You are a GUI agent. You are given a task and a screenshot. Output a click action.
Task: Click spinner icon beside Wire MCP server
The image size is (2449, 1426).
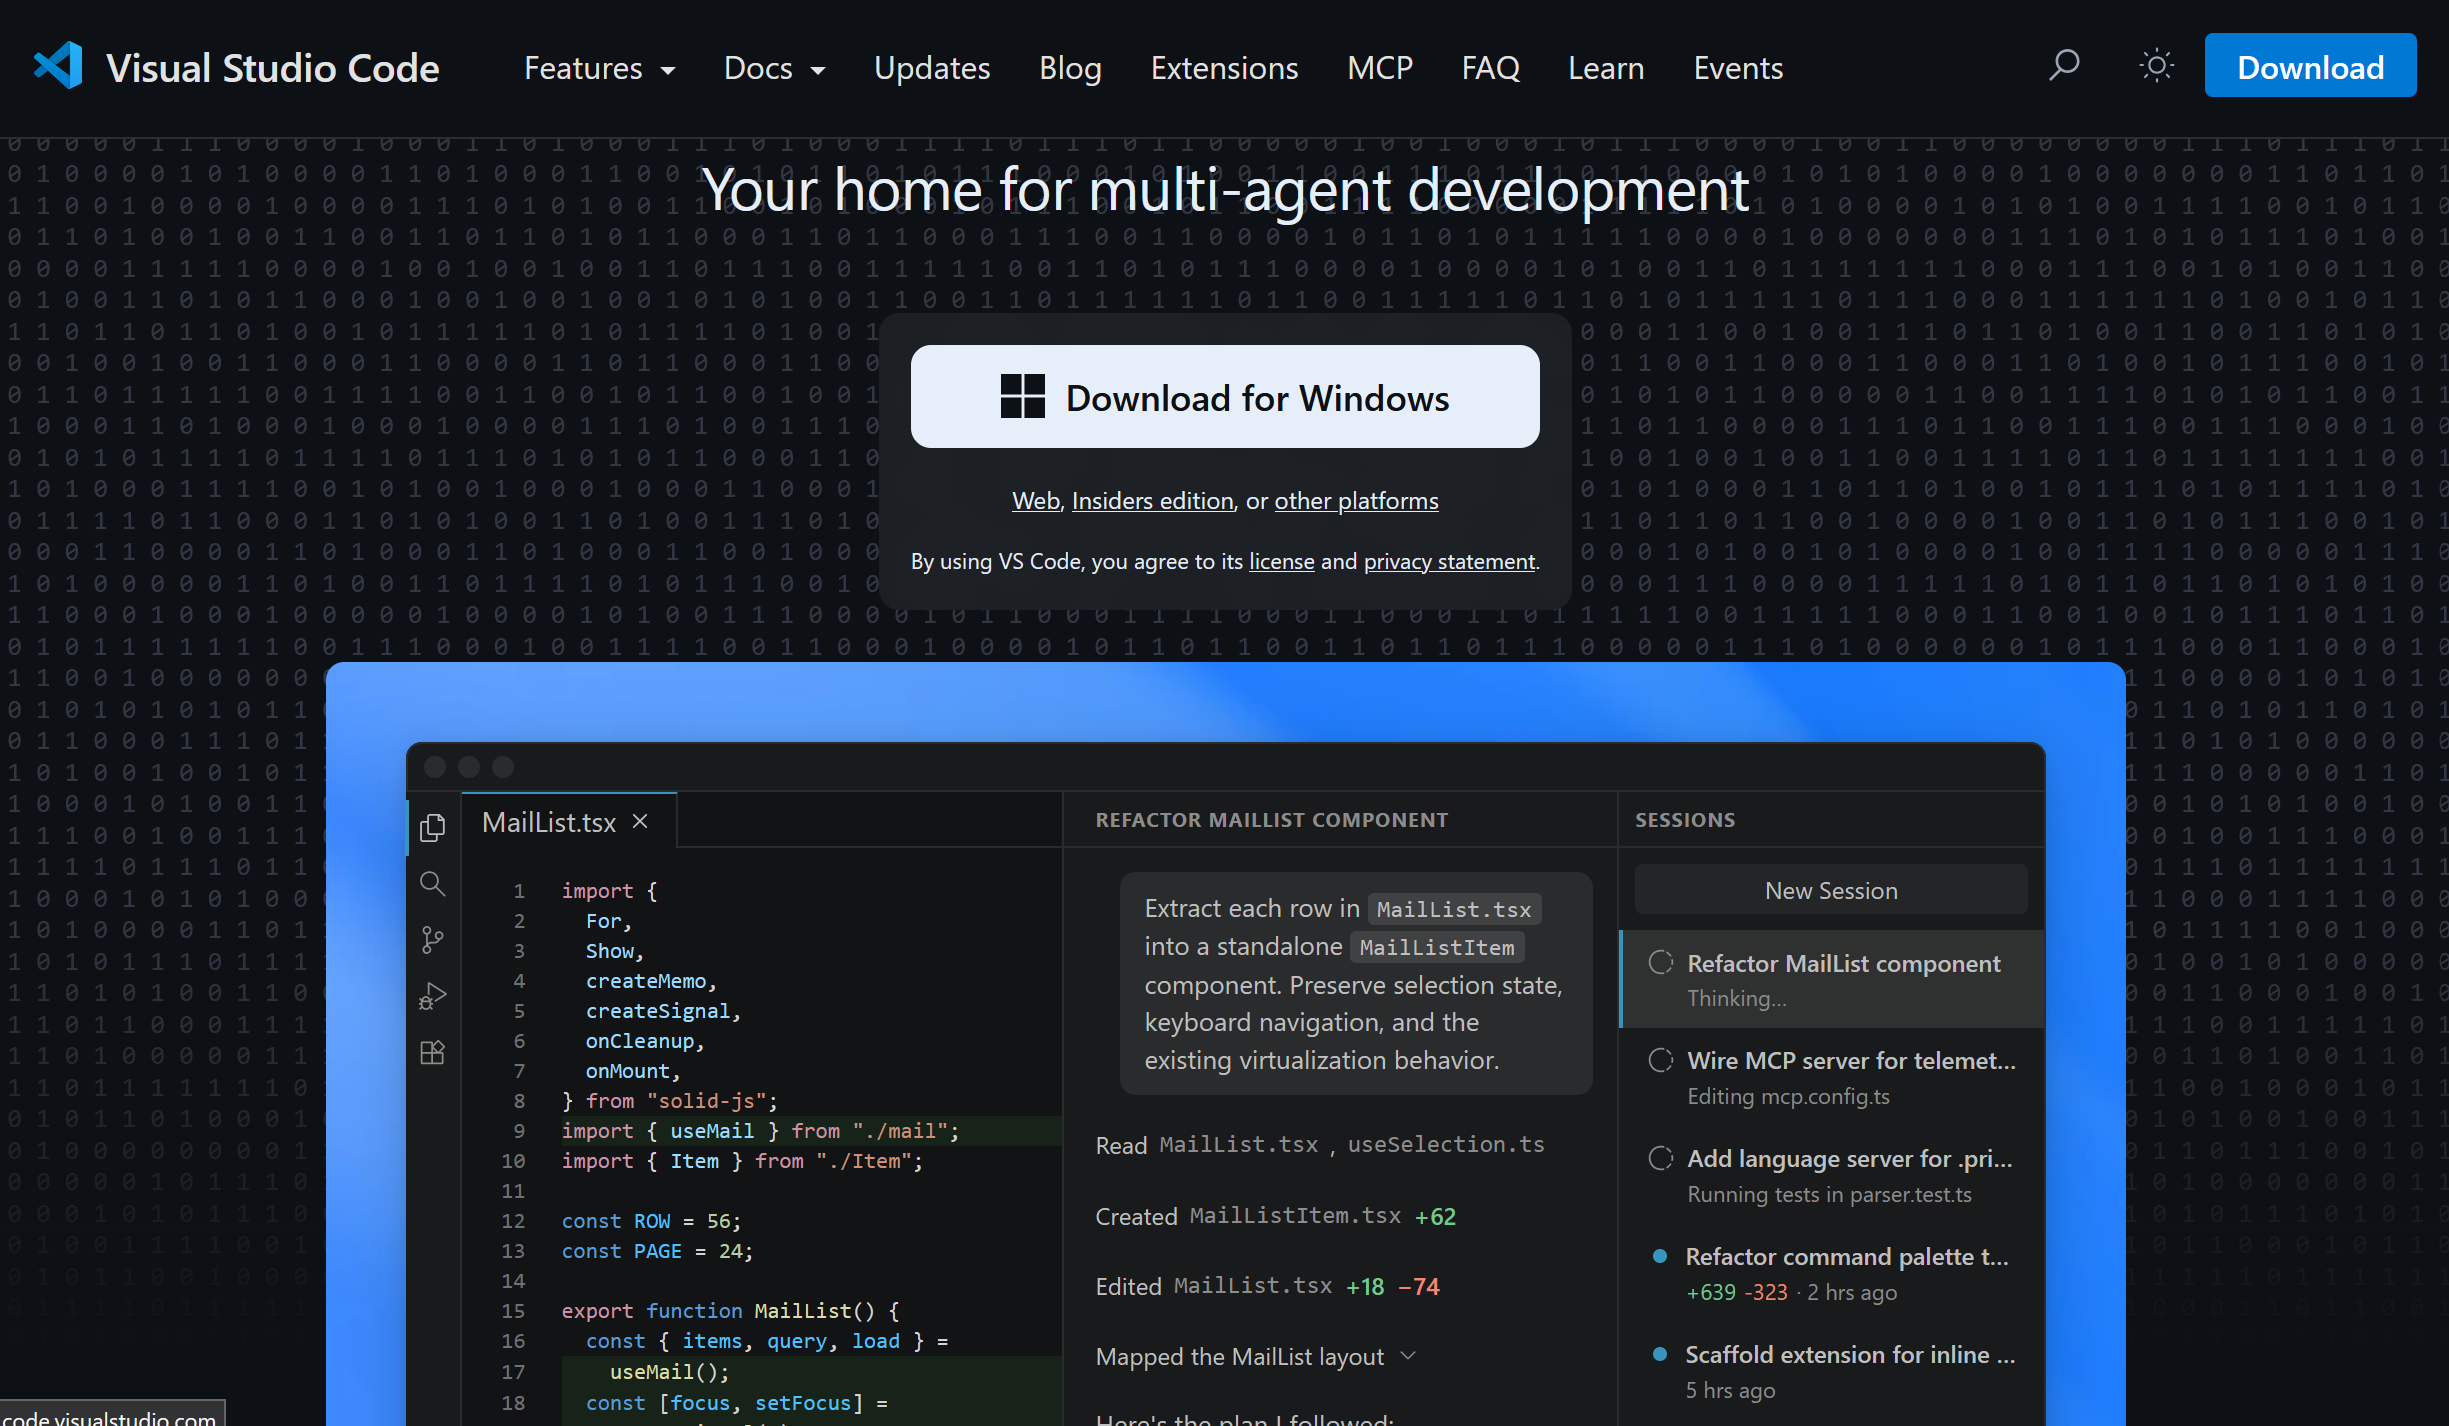pos(1661,1060)
